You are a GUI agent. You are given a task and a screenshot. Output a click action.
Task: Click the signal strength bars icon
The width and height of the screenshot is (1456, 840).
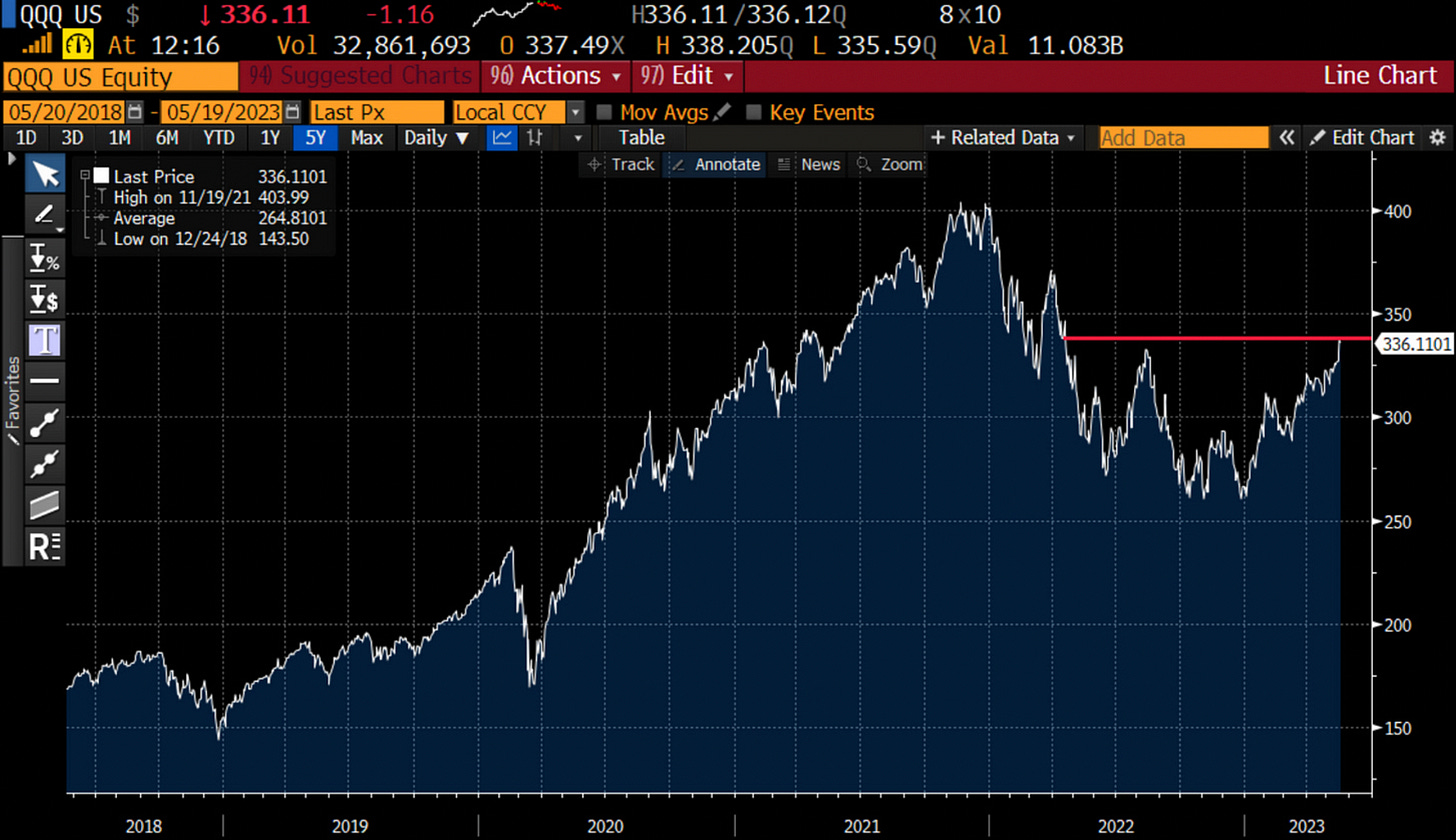37,45
